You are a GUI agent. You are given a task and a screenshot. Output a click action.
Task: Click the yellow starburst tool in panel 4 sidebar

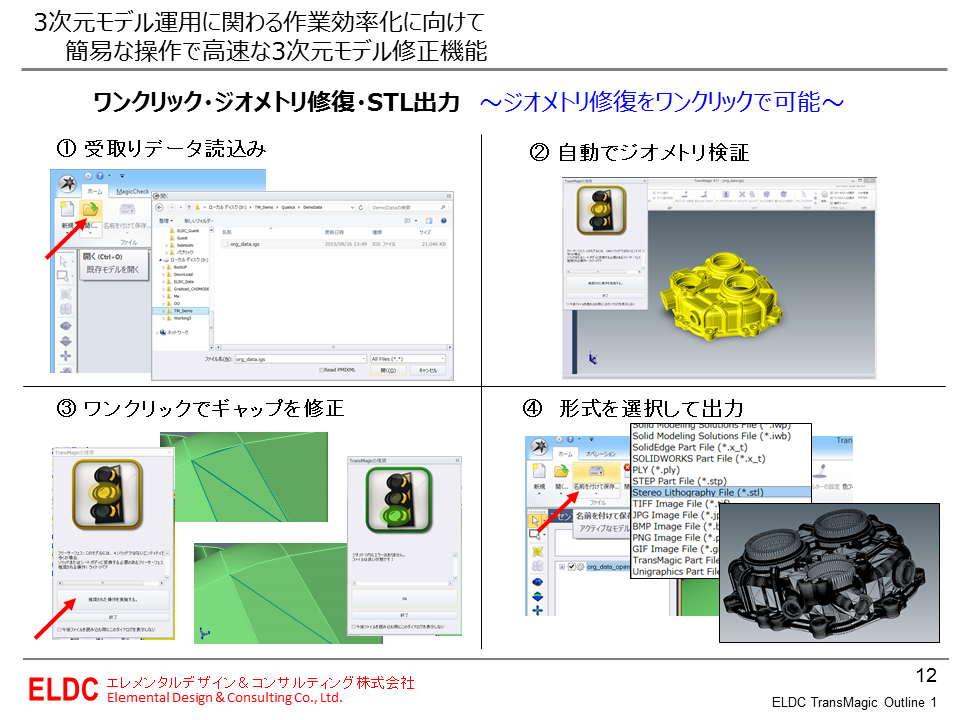click(537, 552)
